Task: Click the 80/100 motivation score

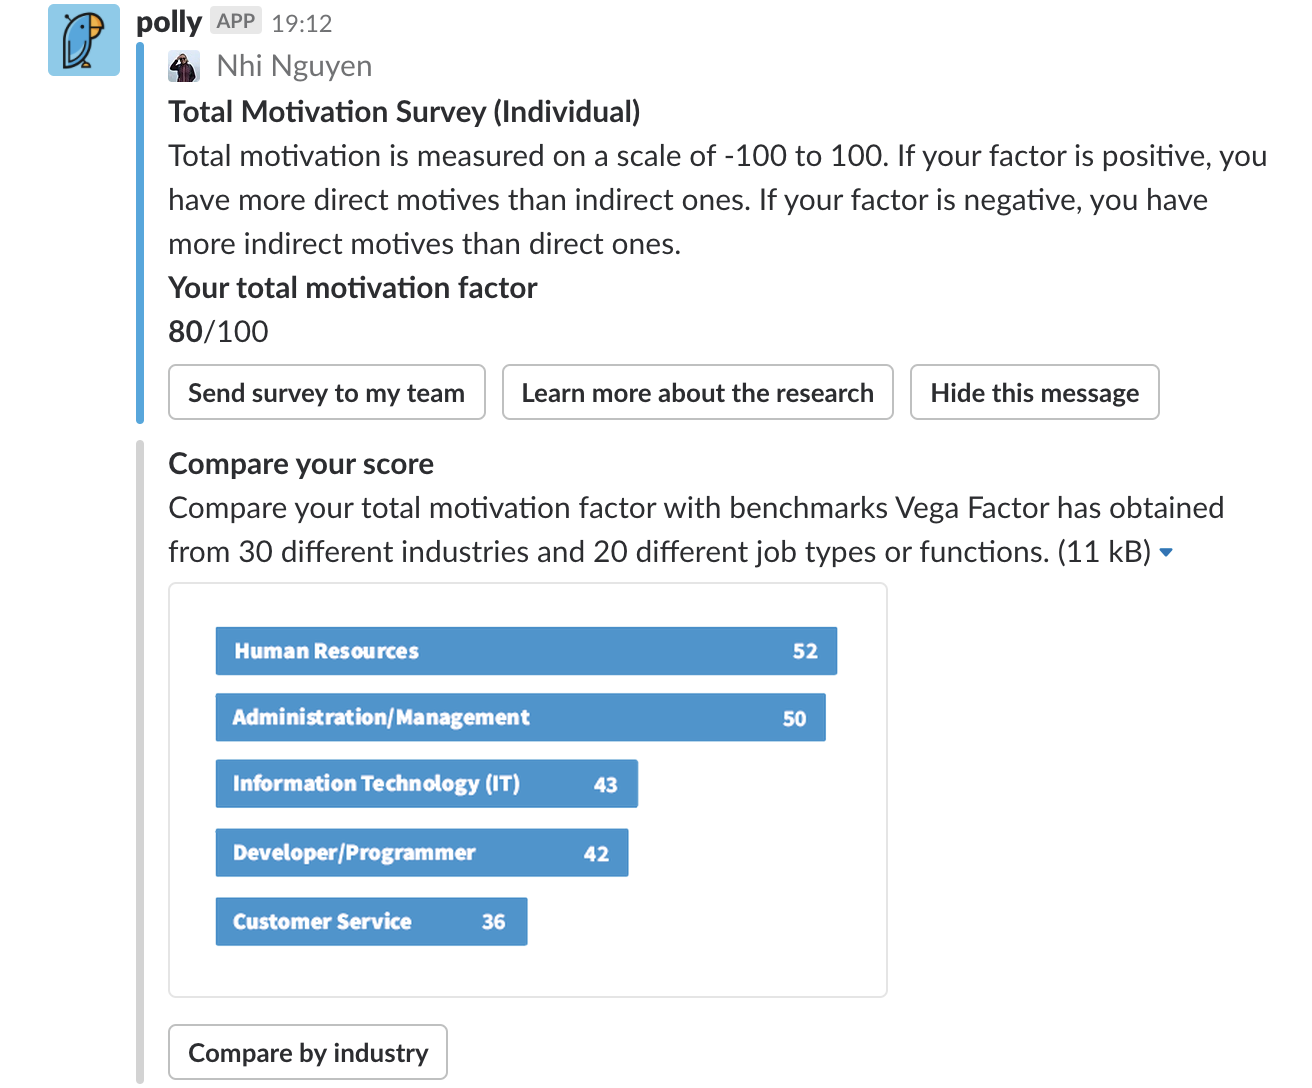Action: click(x=218, y=331)
